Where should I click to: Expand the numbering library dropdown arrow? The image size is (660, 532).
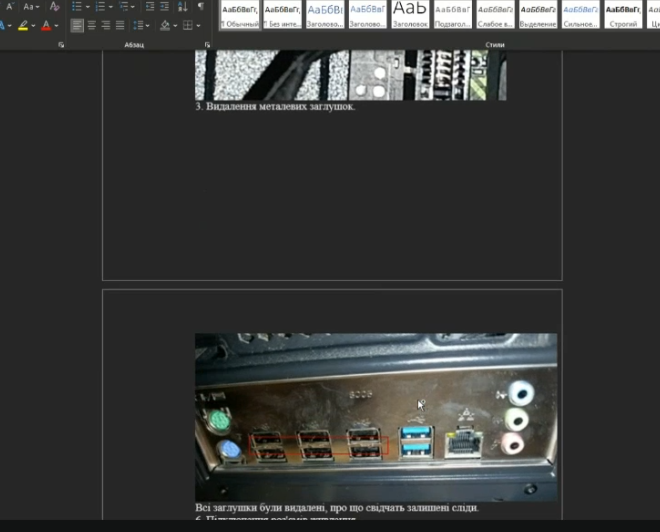click(x=111, y=7)
